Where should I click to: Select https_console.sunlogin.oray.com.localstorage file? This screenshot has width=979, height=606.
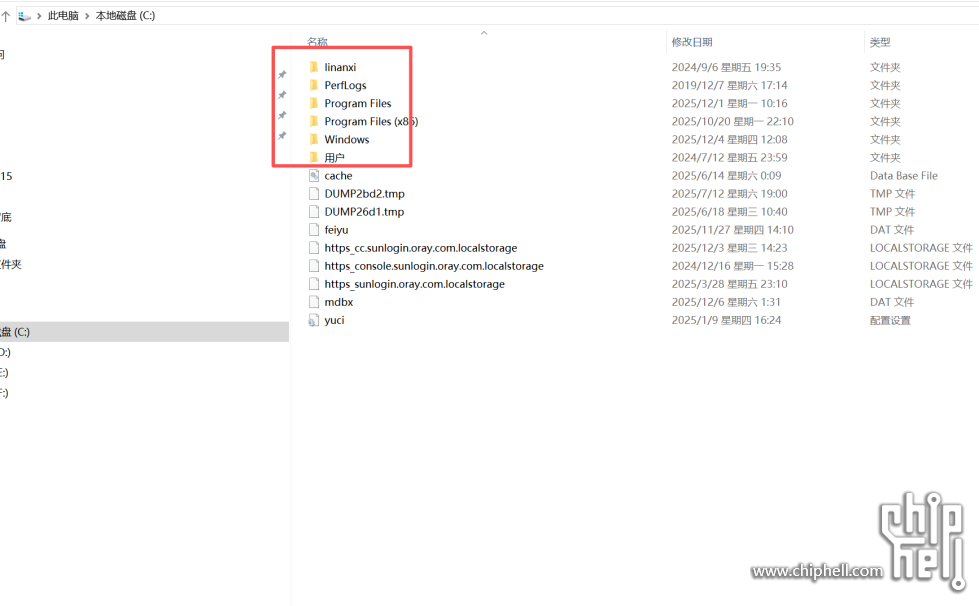coord(433,266)
